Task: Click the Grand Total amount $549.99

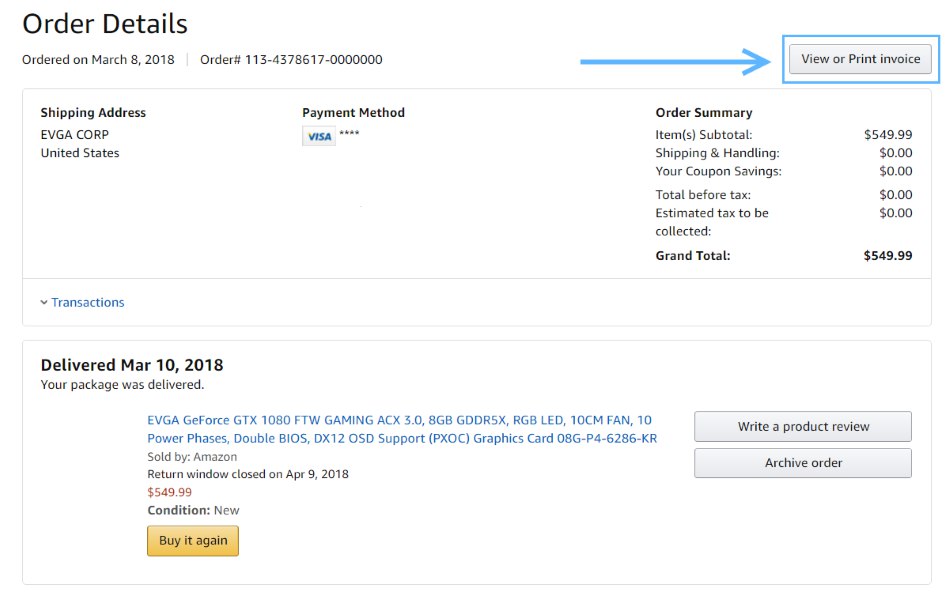Action: click(888, 255)
